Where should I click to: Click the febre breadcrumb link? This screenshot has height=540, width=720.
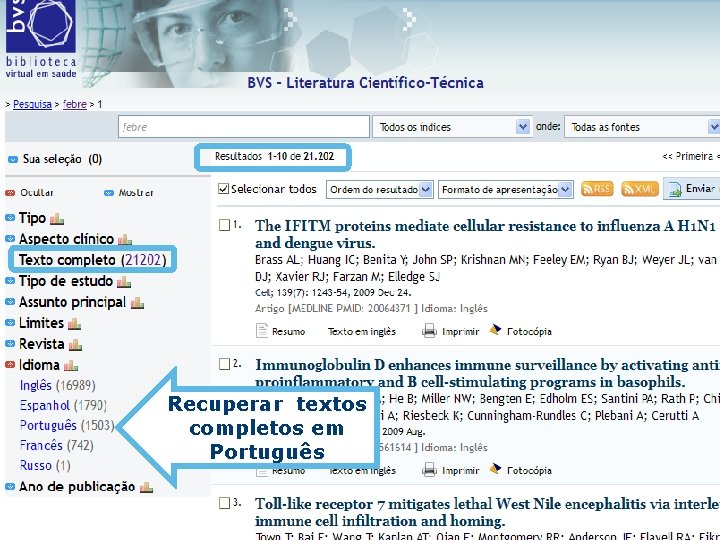(75, 104)
